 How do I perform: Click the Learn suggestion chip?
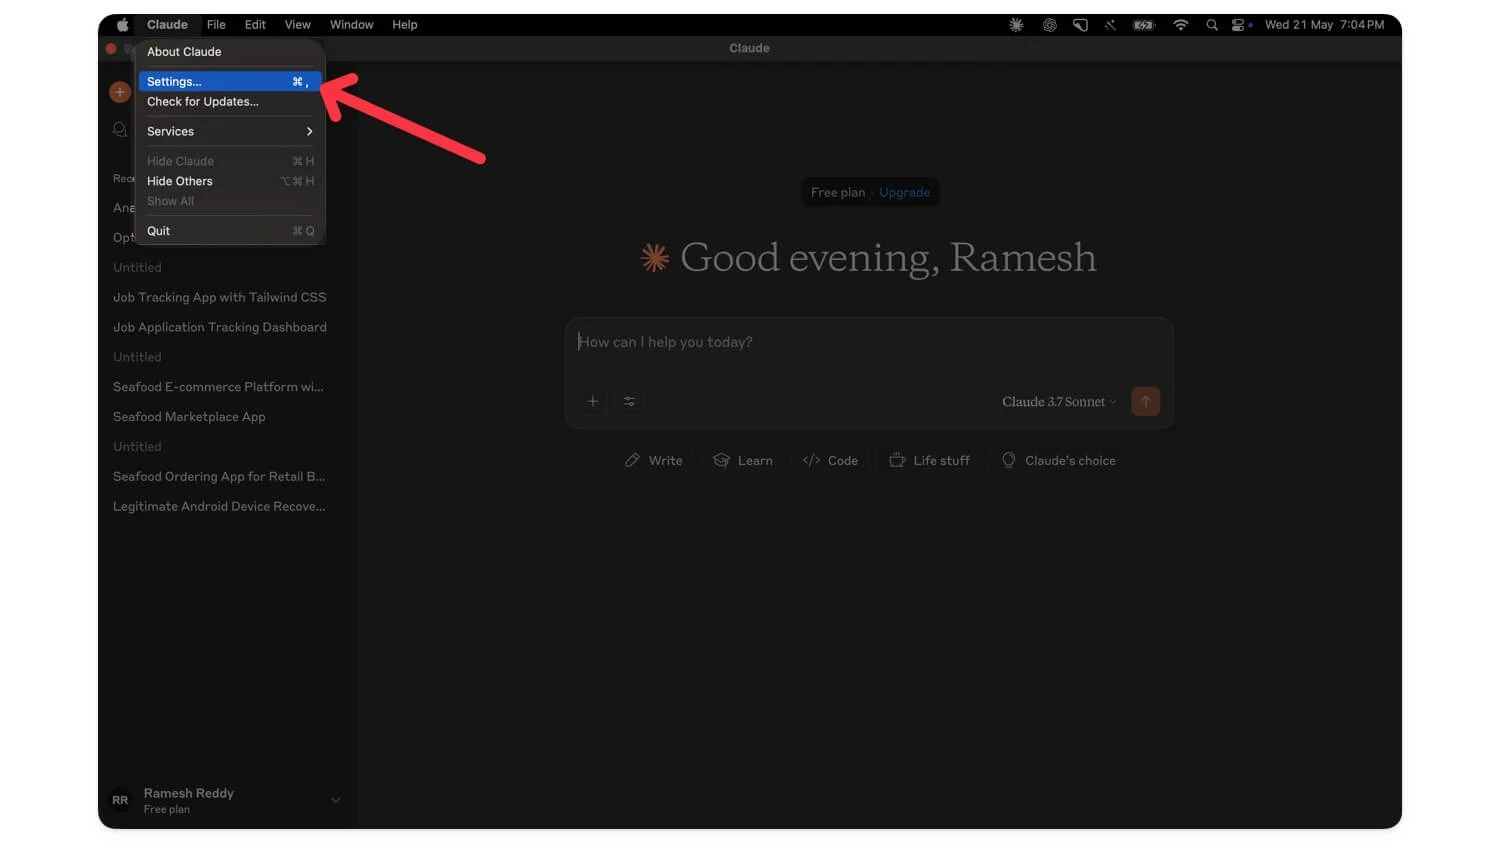tap(743, 461)
